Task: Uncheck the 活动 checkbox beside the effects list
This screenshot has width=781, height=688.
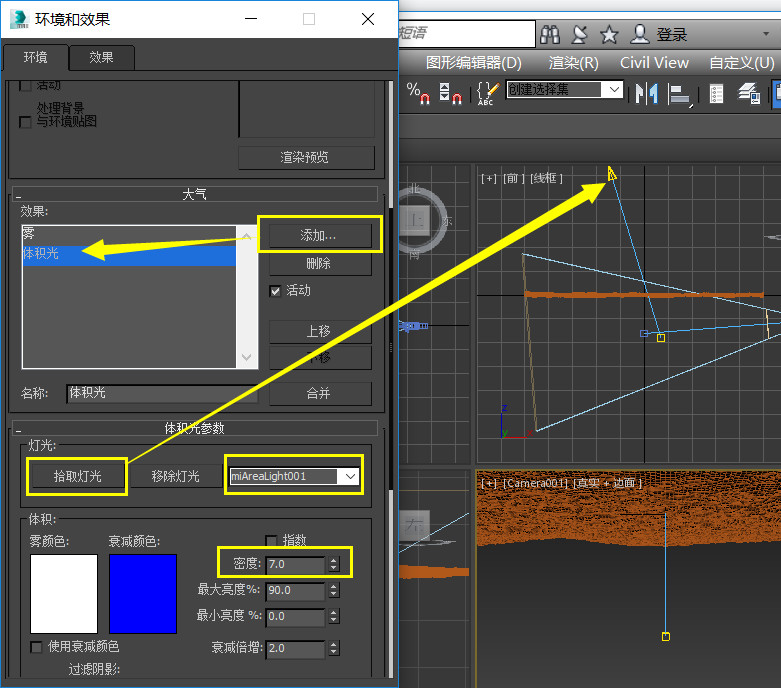Action: tap(276, 291)
